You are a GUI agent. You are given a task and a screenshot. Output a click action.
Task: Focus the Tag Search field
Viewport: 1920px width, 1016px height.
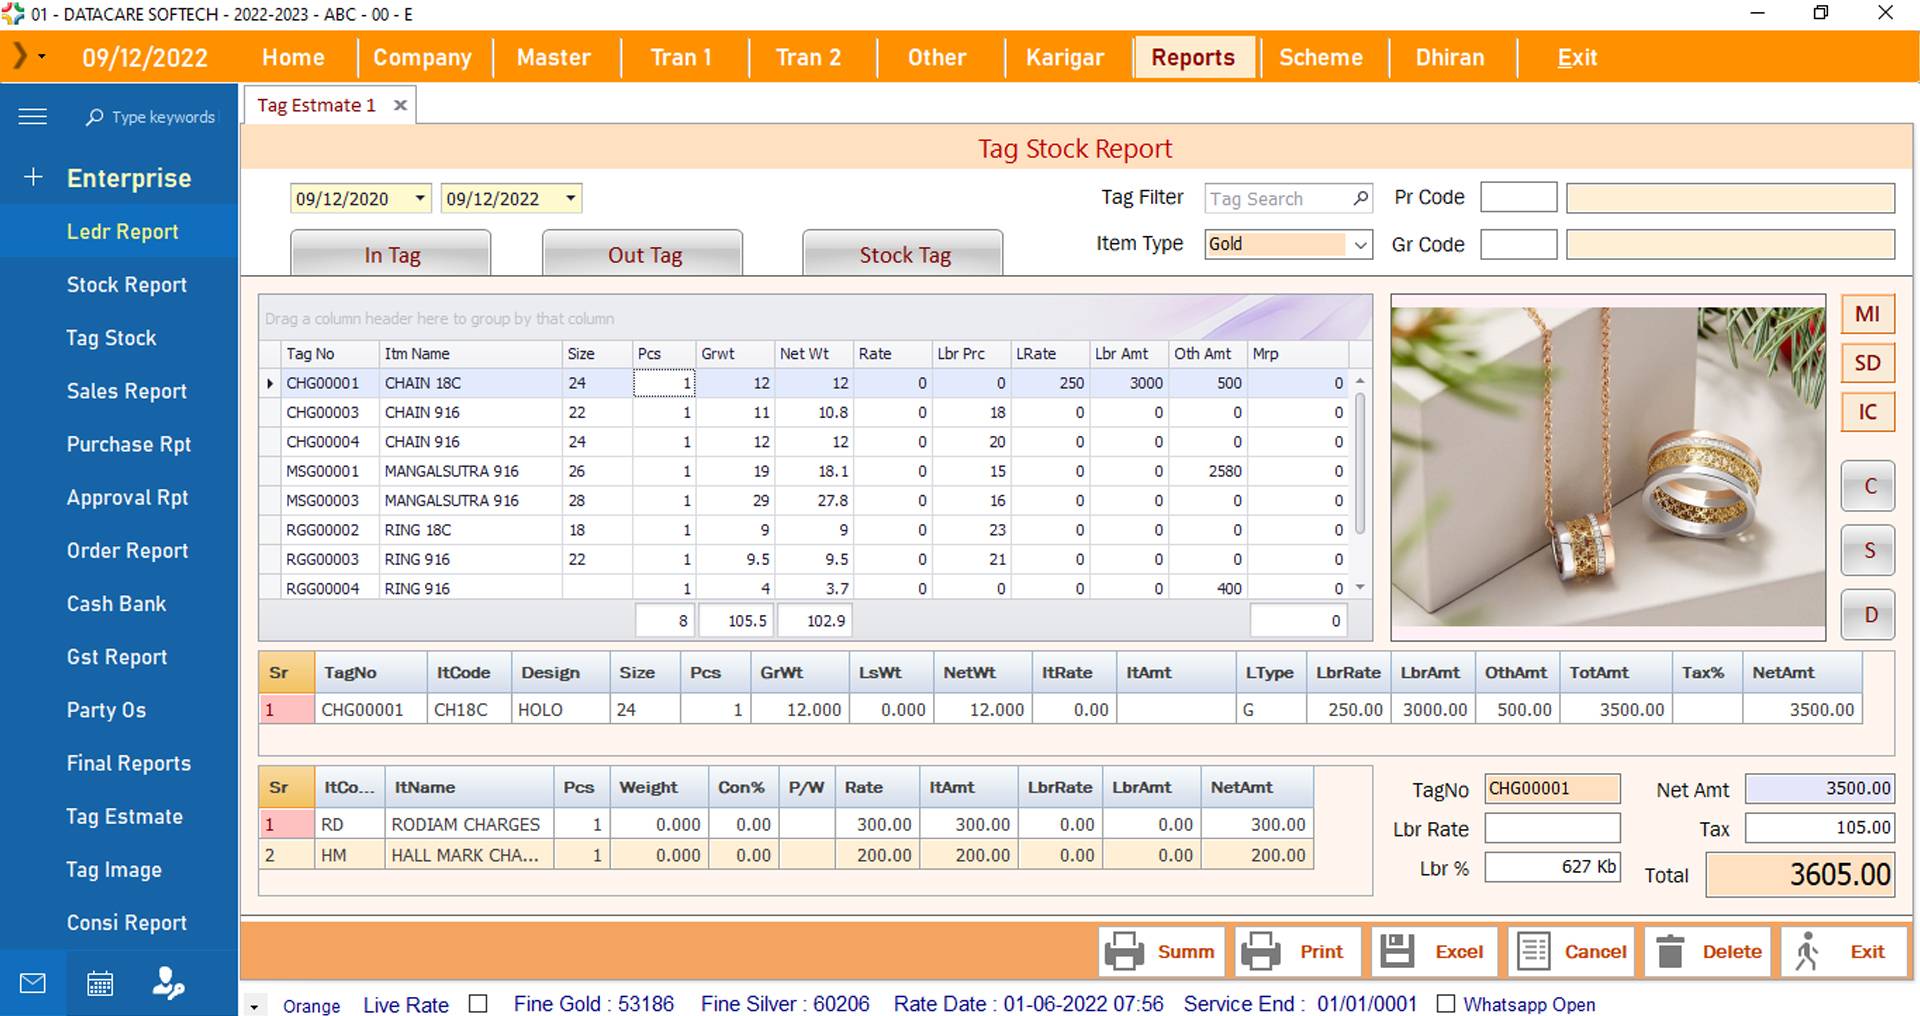tap(1278, 198)
